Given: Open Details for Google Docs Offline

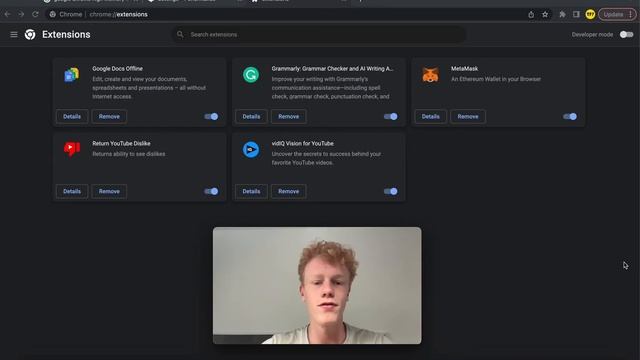Looking at the screenshot, I should pos(72,117).
